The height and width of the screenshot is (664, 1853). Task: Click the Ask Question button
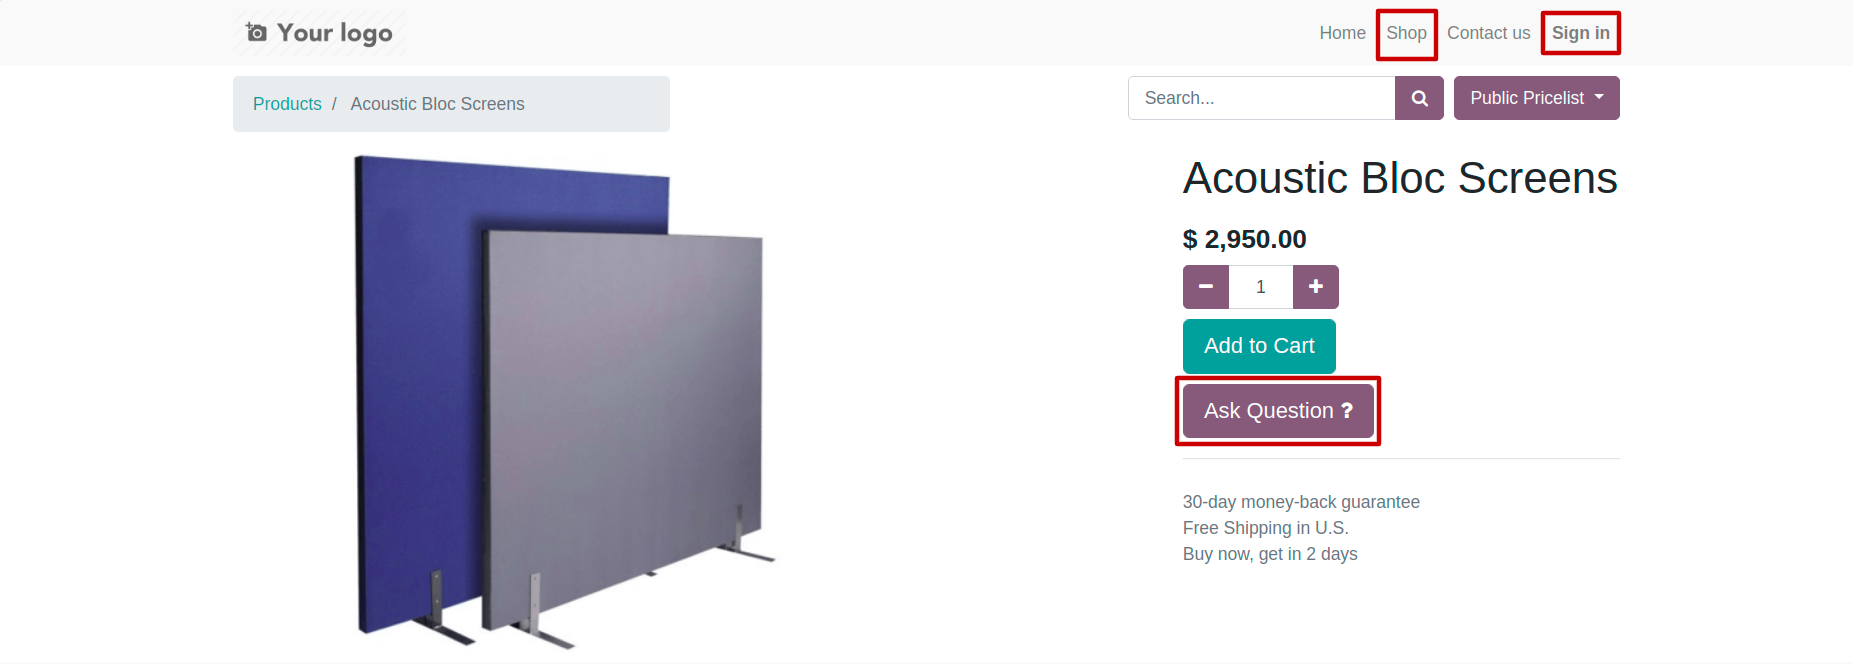click(1278, 411)
